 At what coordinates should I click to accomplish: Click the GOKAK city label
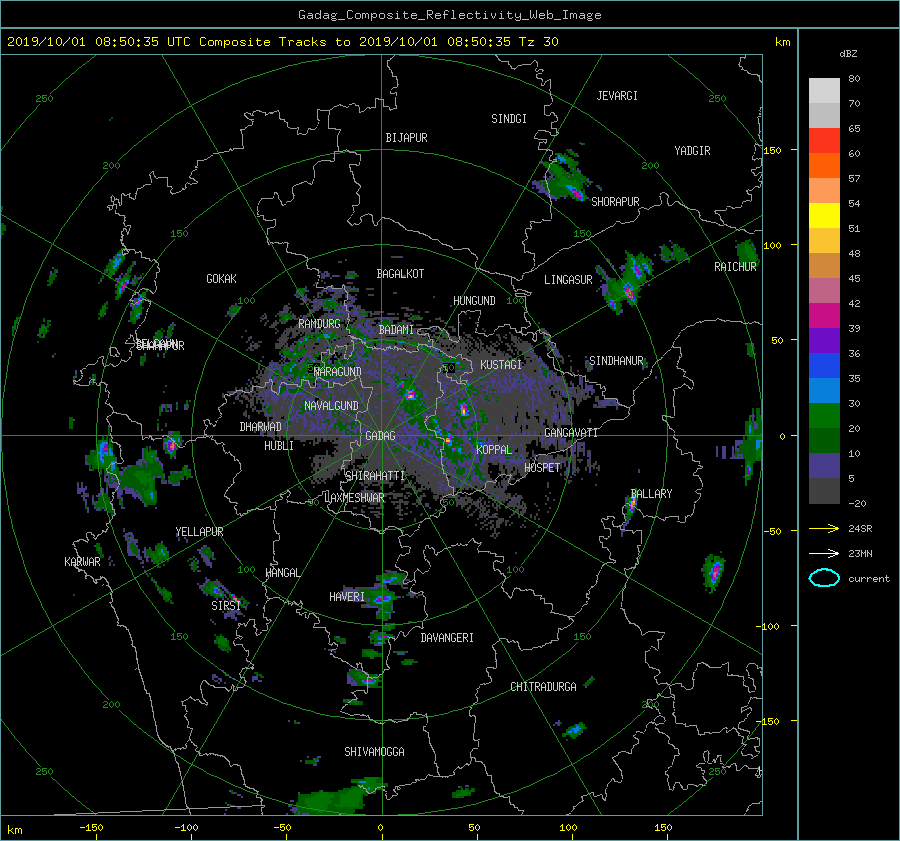point(222,278)
